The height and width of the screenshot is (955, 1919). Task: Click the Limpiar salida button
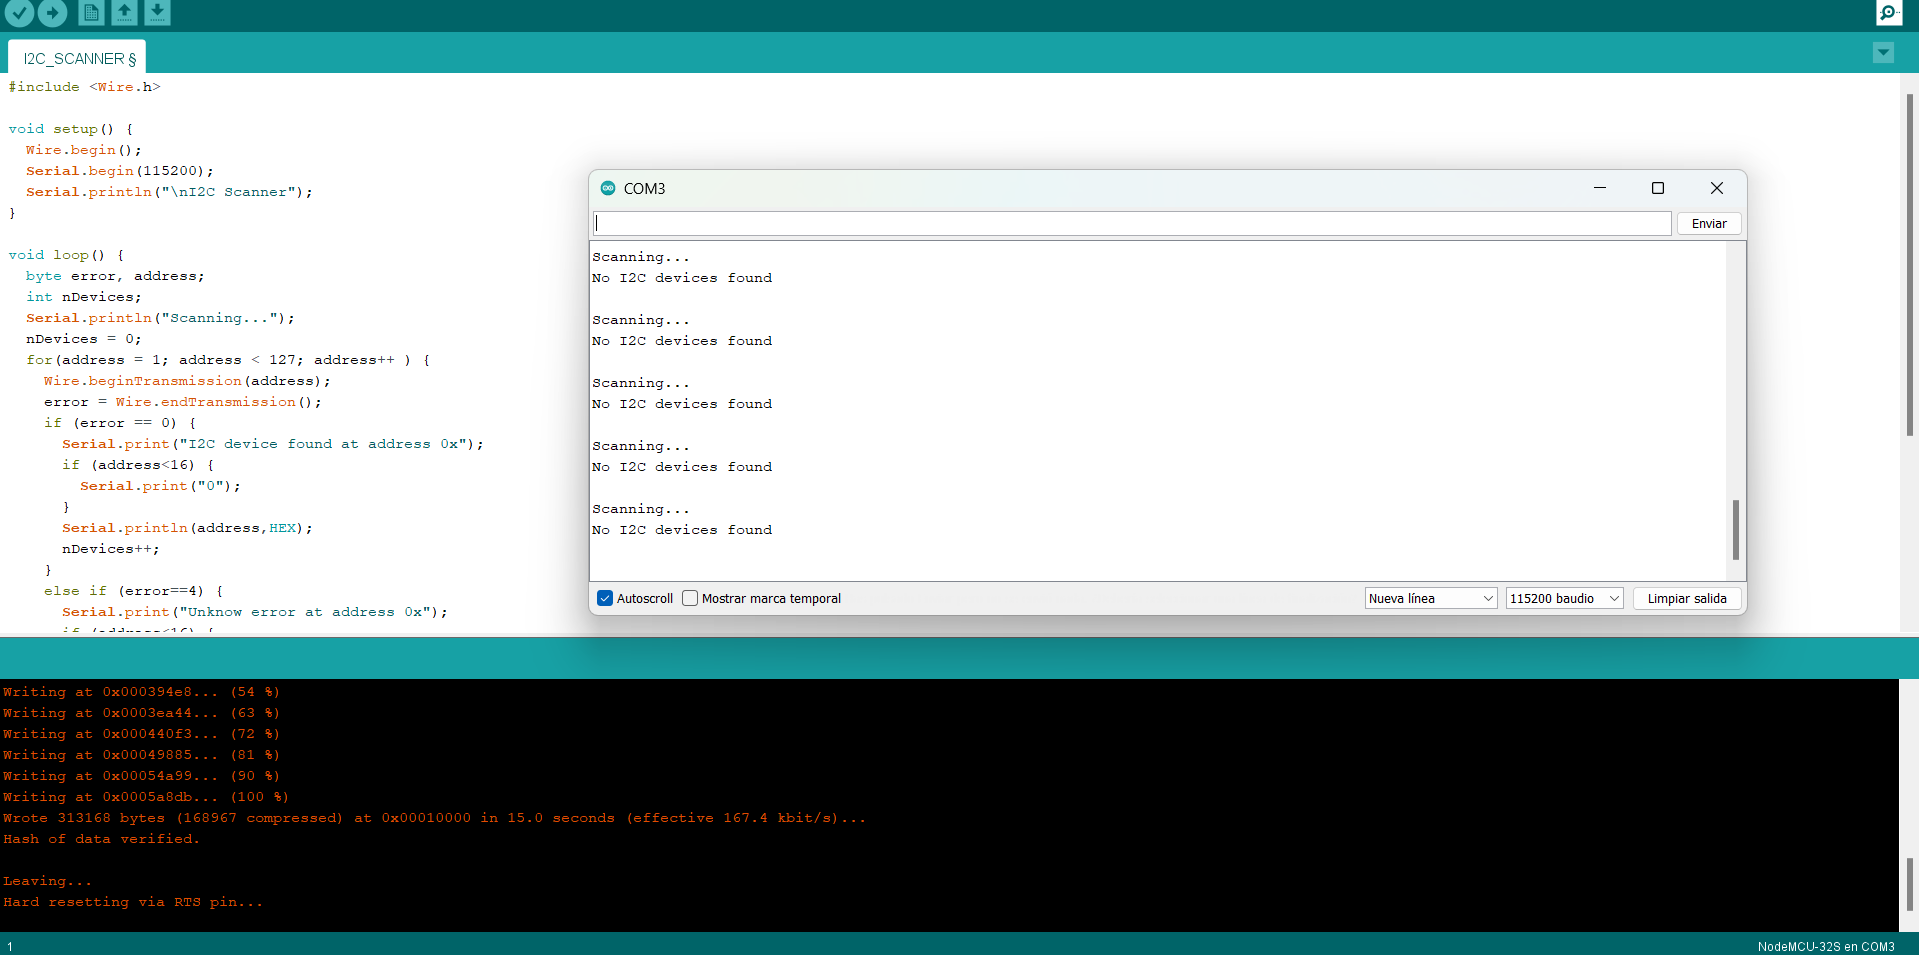(1686, 598)
